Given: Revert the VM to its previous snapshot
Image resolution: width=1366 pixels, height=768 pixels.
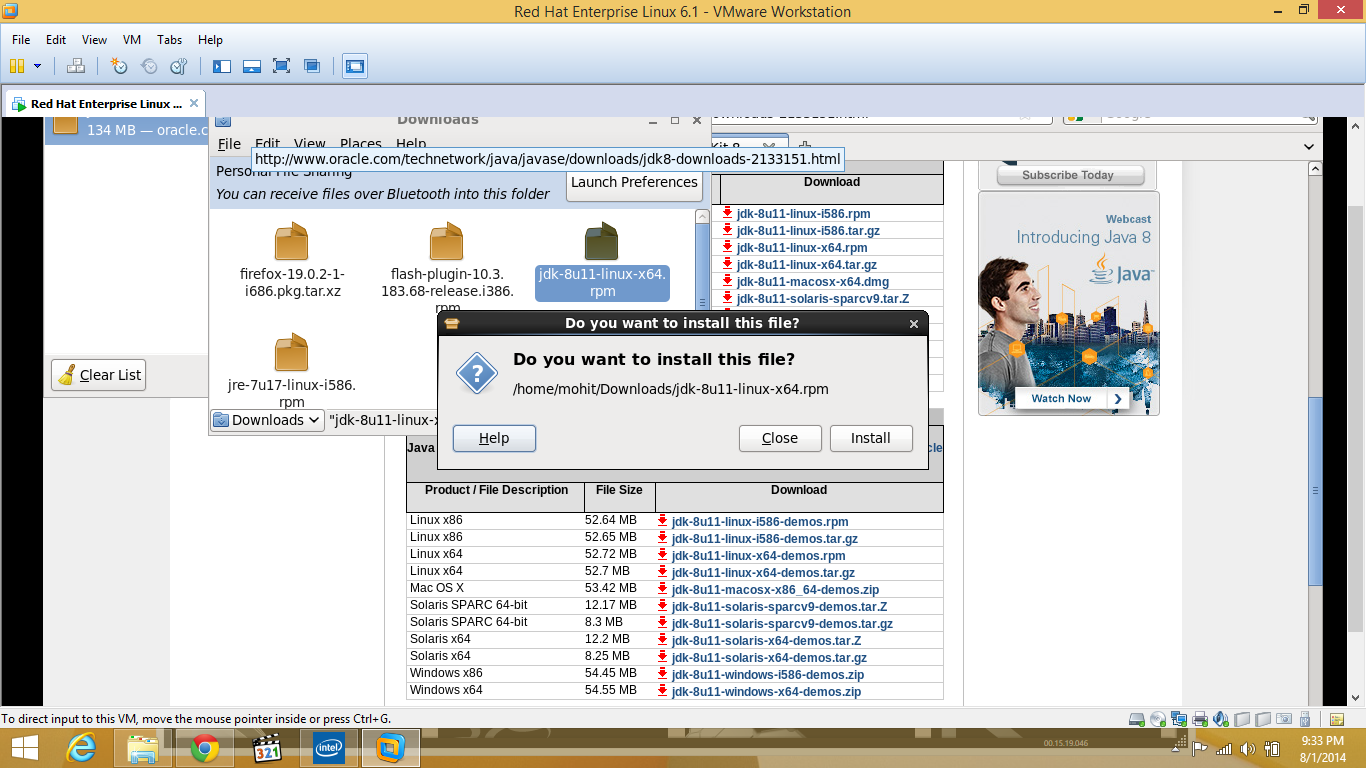Looking at the screenshot, I should [x=149, y=66].
